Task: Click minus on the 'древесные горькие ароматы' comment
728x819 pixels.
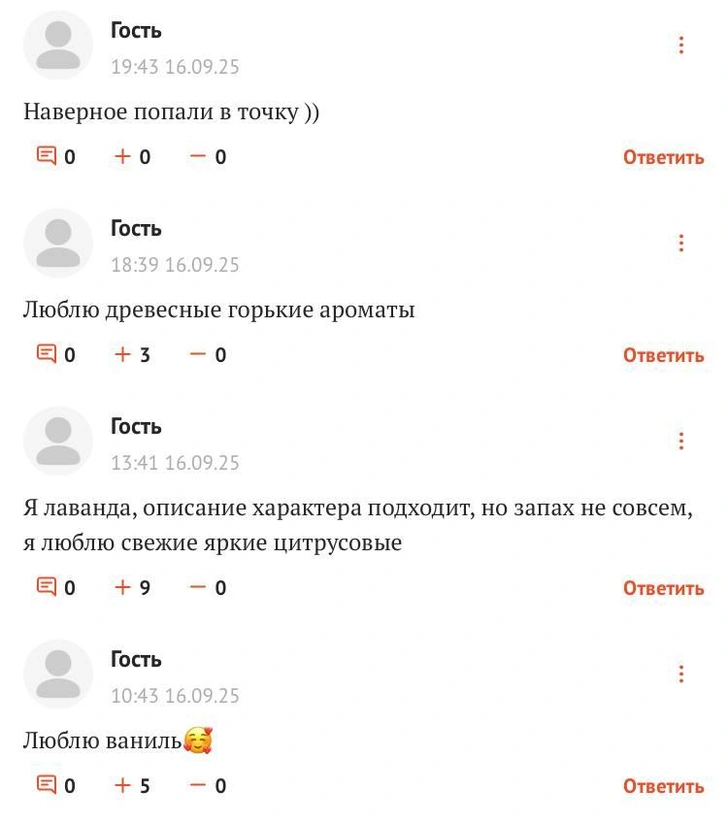Action: [198, 355]
